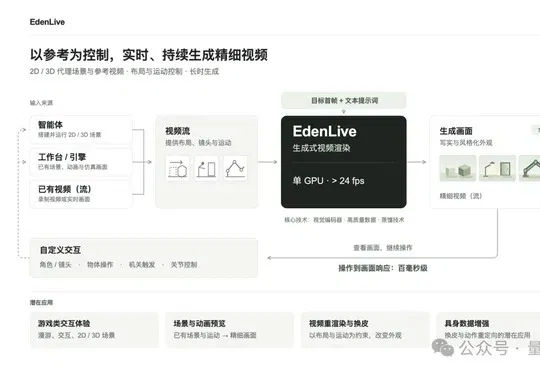Click the text 写实与风格化外观
This screenshot has width=540, height=372.
coord(466,143)
